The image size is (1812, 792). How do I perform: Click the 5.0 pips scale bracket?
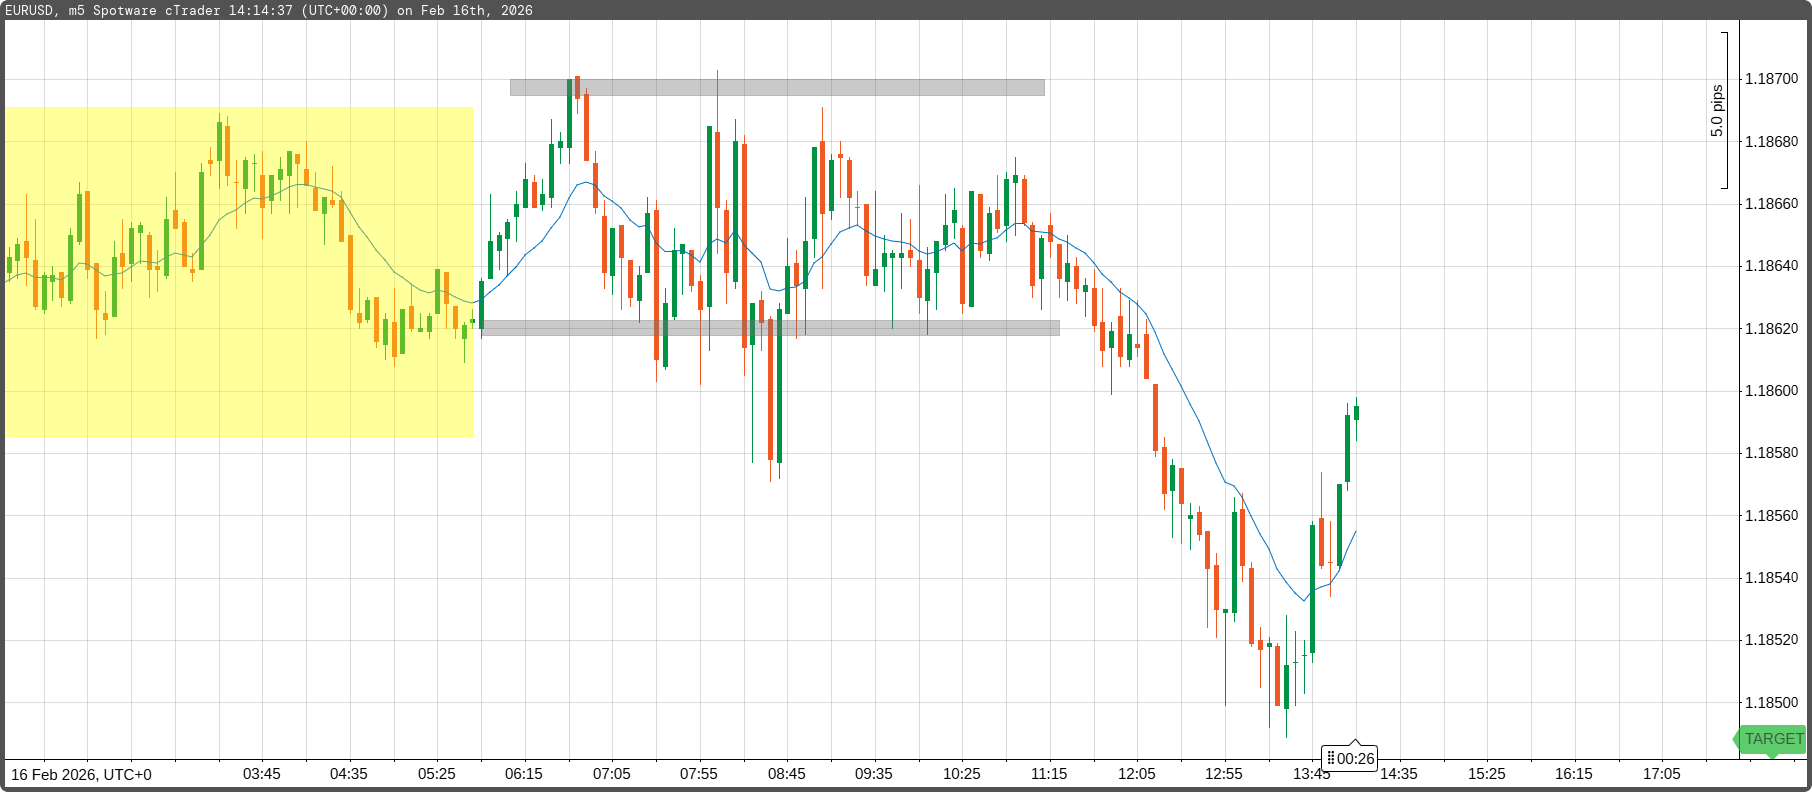(x=1723, y=110)
